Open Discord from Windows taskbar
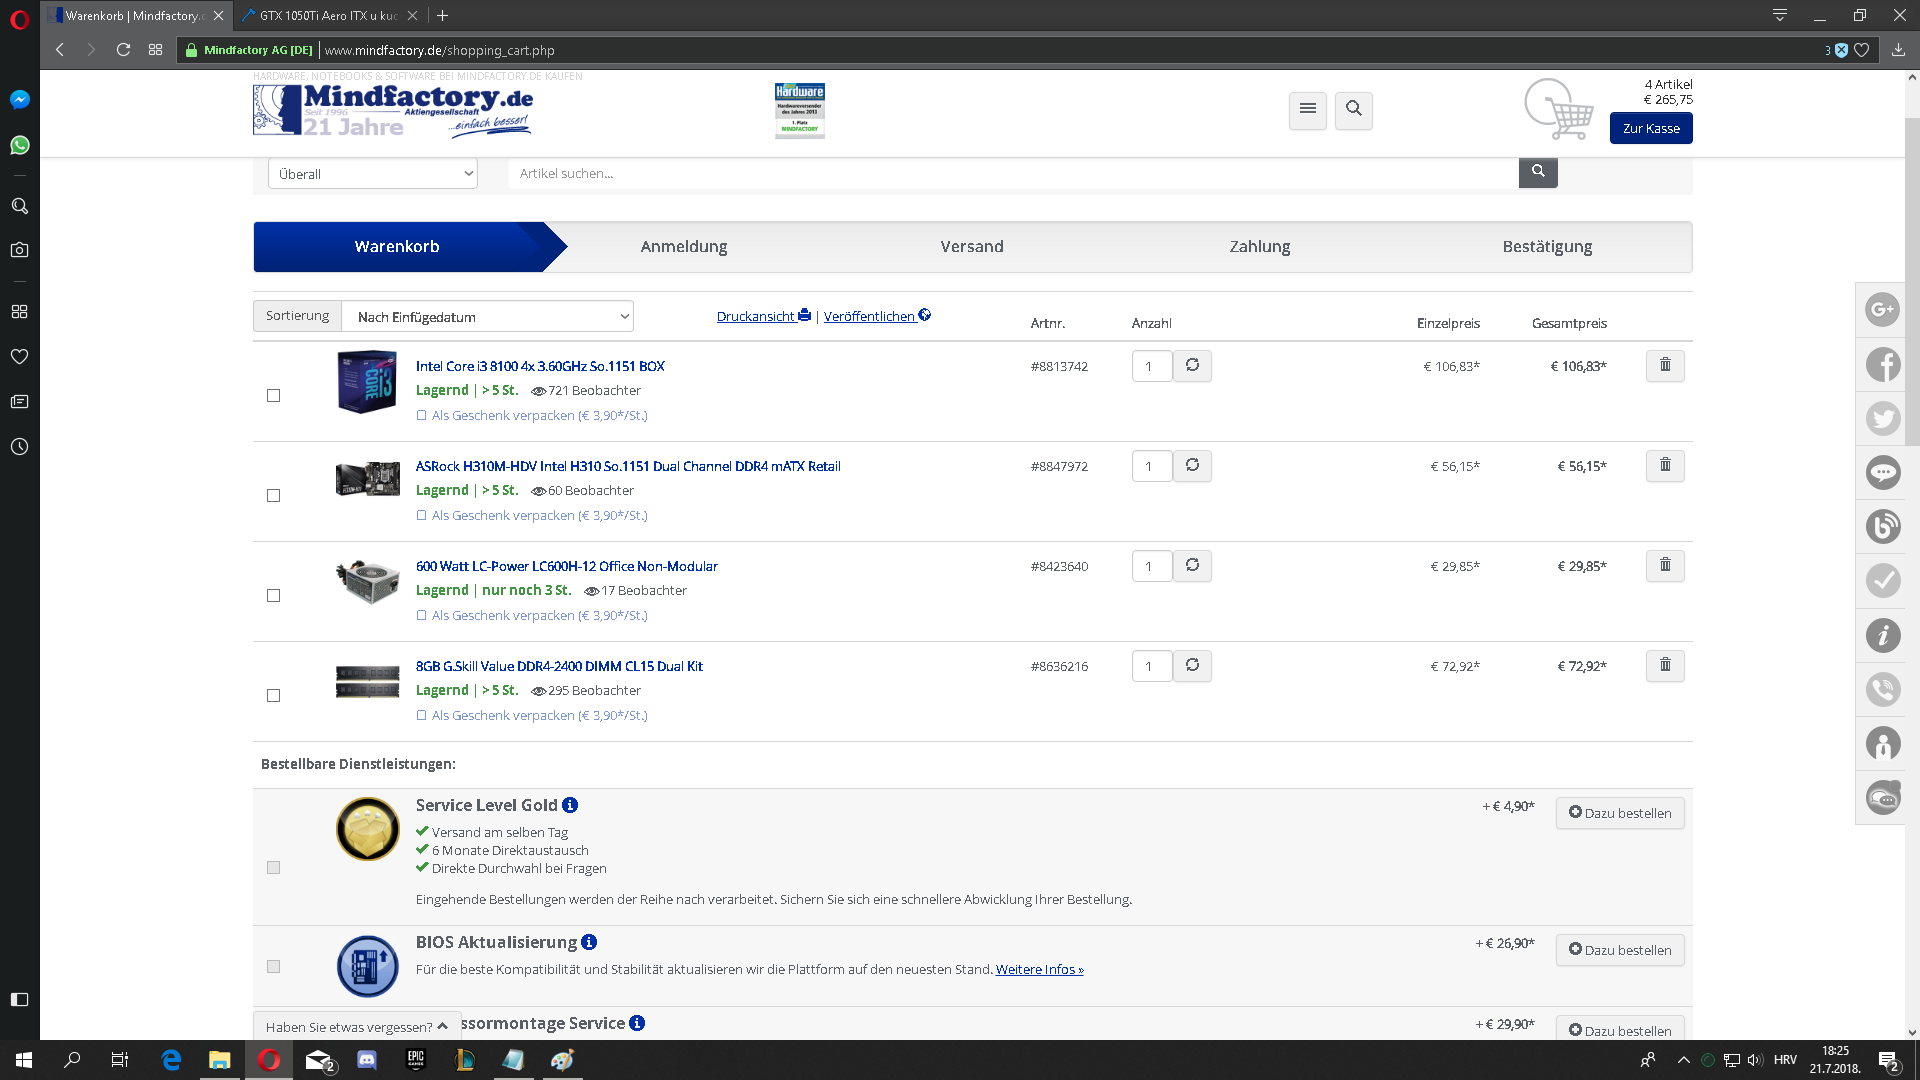The height and width of the screenshot is (1080, 1920). point(367,1060)
